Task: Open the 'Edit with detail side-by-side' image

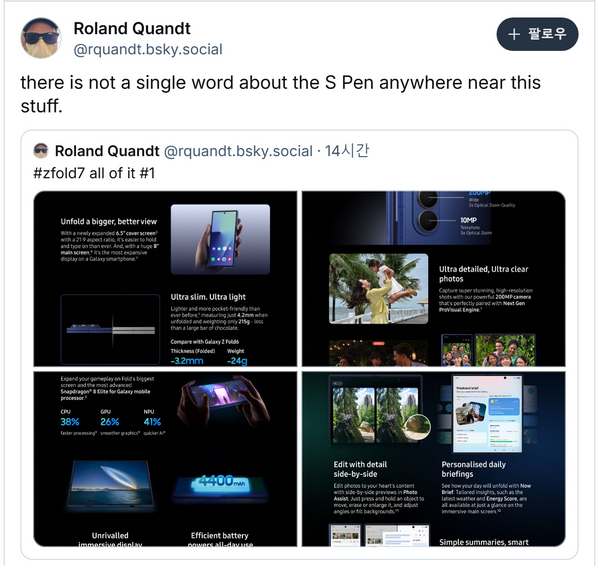Action: pyautogui.click(x=434, y=459)
